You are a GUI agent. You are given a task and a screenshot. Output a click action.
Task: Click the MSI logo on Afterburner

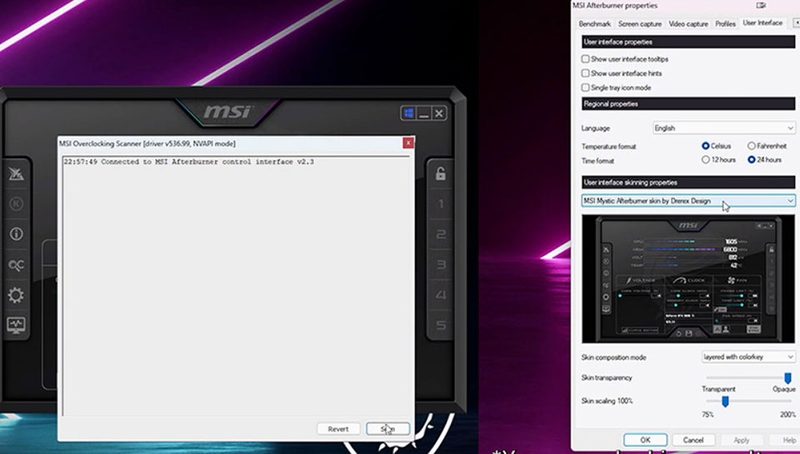tap(227, 112)
